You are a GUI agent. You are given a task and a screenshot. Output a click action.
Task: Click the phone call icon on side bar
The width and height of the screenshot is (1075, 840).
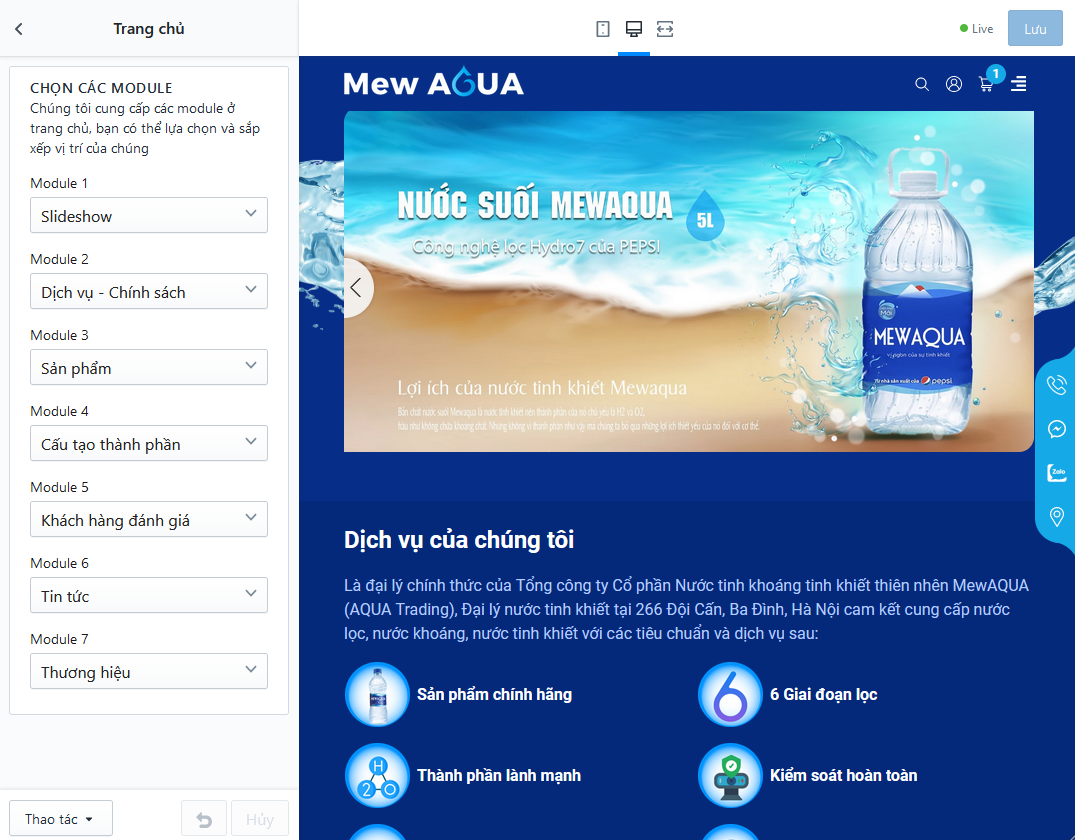tap(1056, 385)
